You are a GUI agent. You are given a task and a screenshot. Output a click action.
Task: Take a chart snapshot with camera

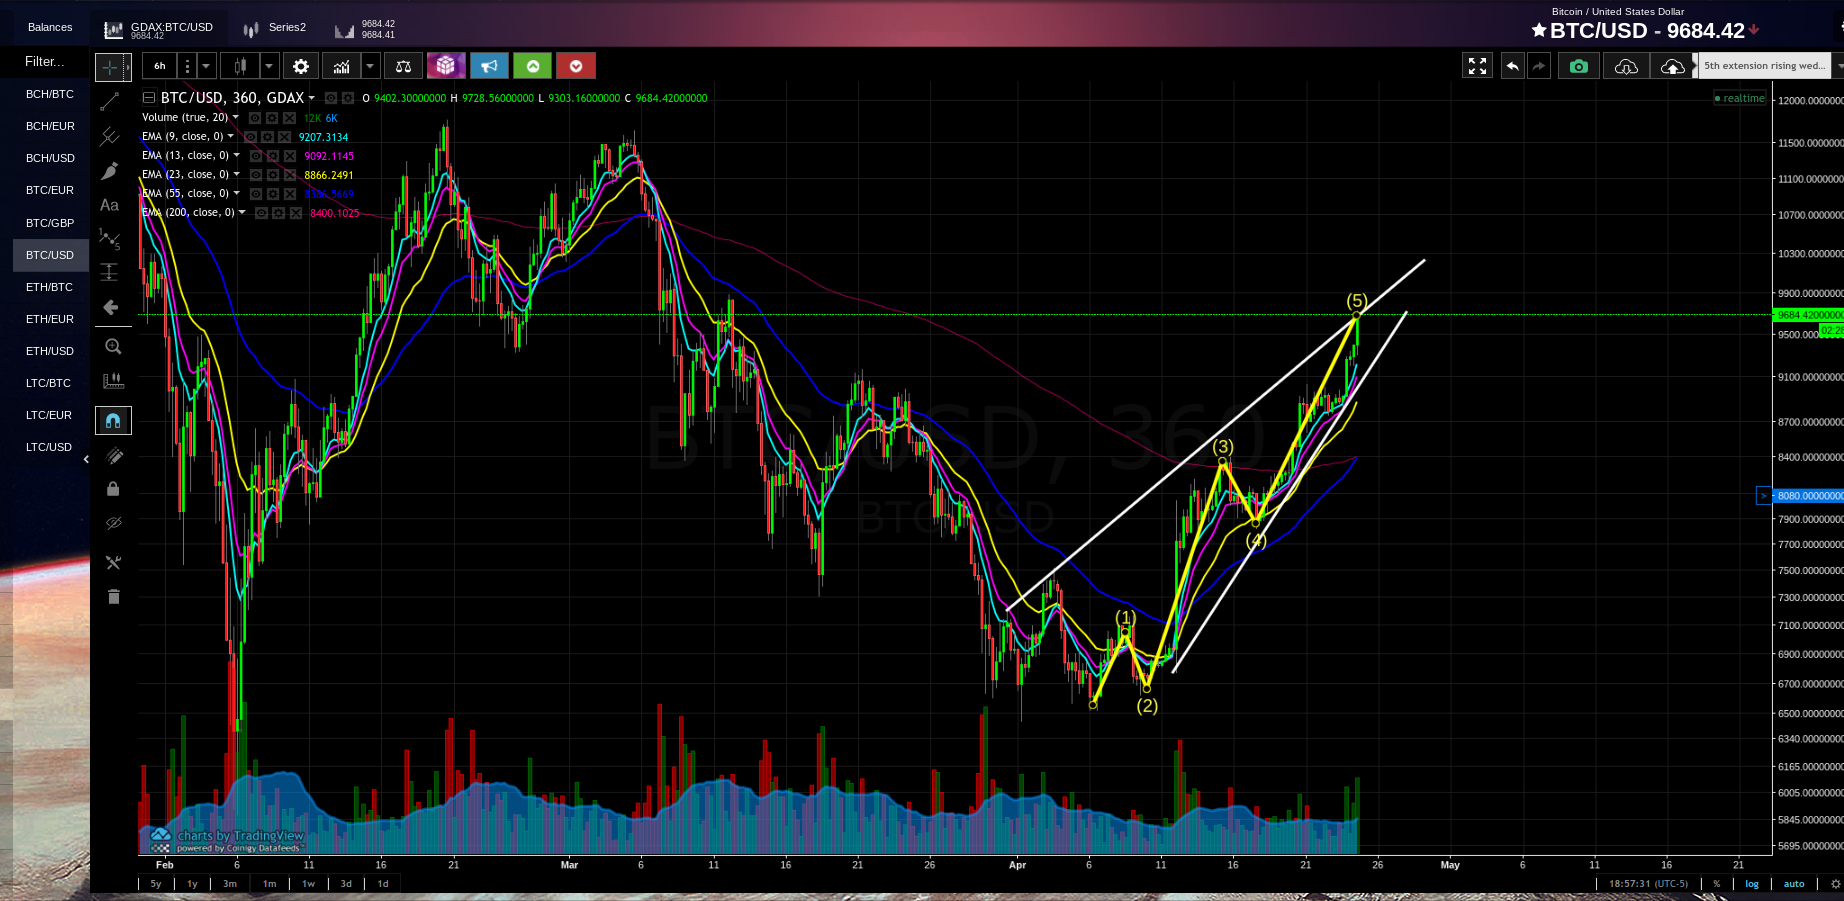1579,66
